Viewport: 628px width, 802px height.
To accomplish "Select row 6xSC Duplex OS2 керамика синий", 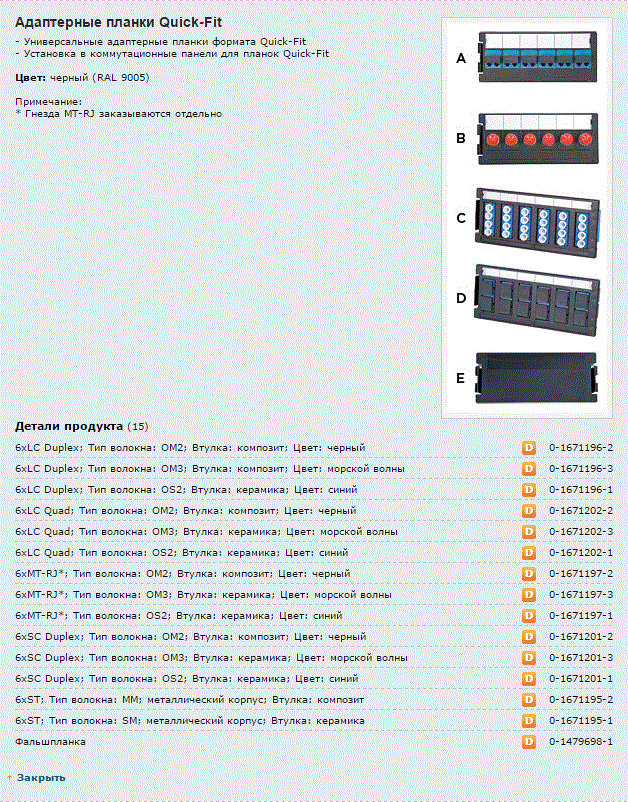I will click(187, 679).
